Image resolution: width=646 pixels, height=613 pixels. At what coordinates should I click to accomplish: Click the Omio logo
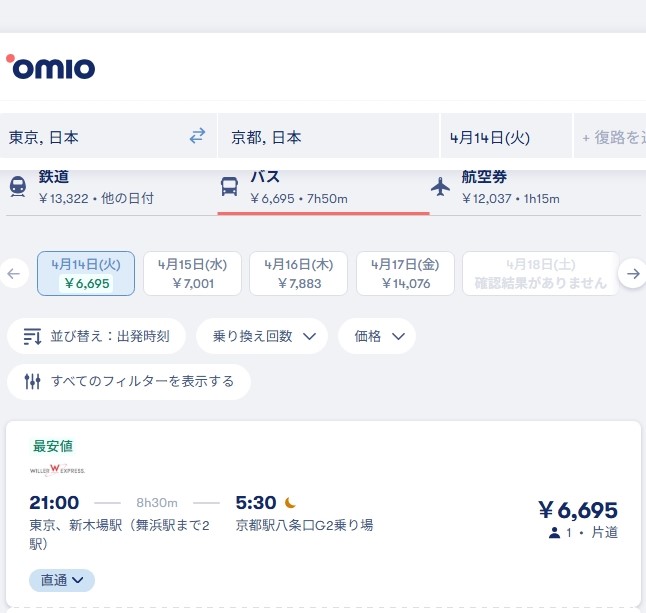click(x=51, y=67)
